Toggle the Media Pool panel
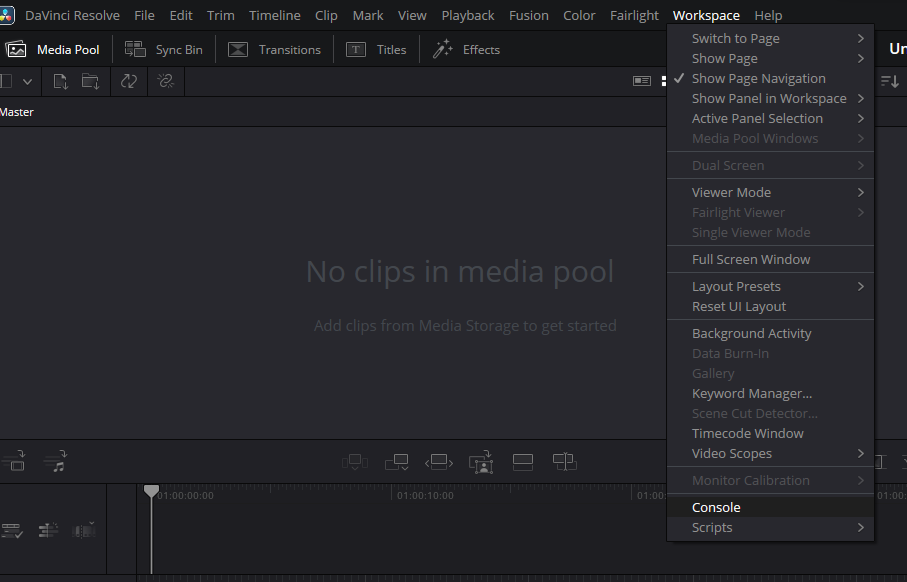The height and width of the screenshot is (582, 907). [x=54, y=49]
